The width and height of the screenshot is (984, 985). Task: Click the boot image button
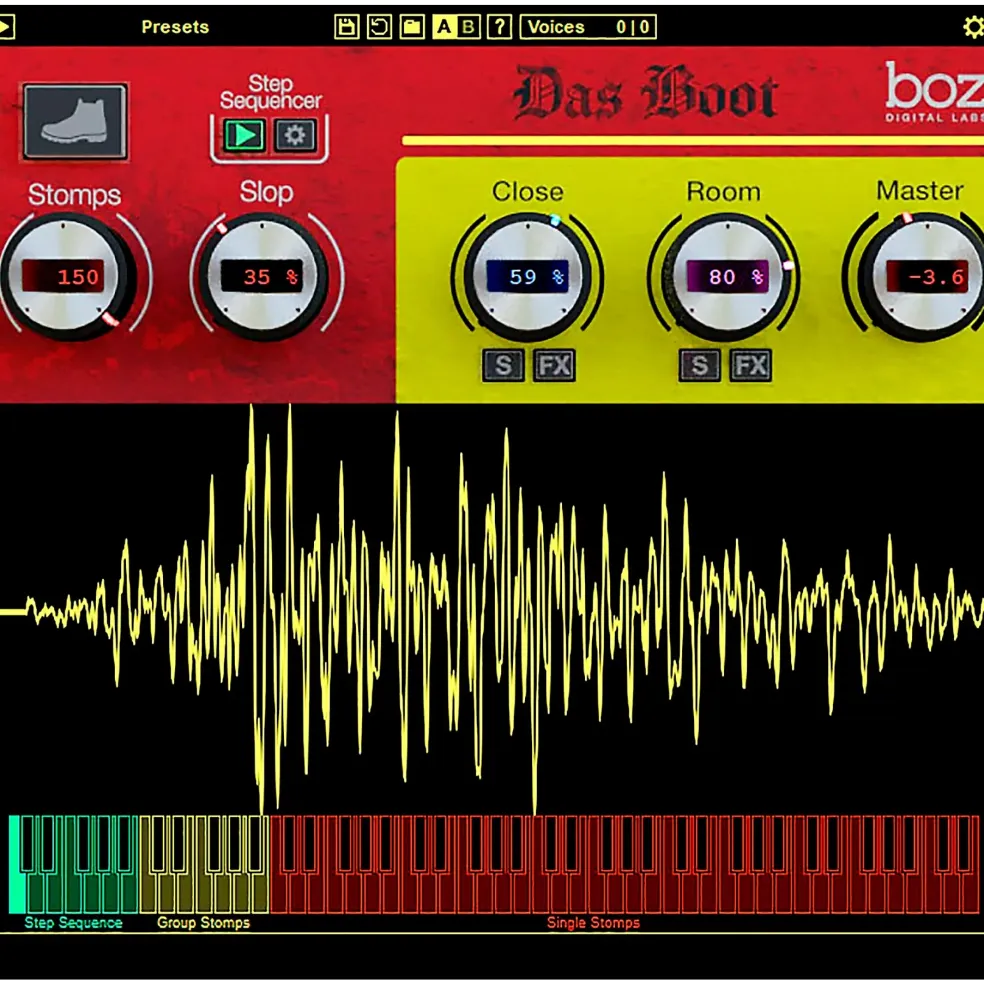point(75,122)
